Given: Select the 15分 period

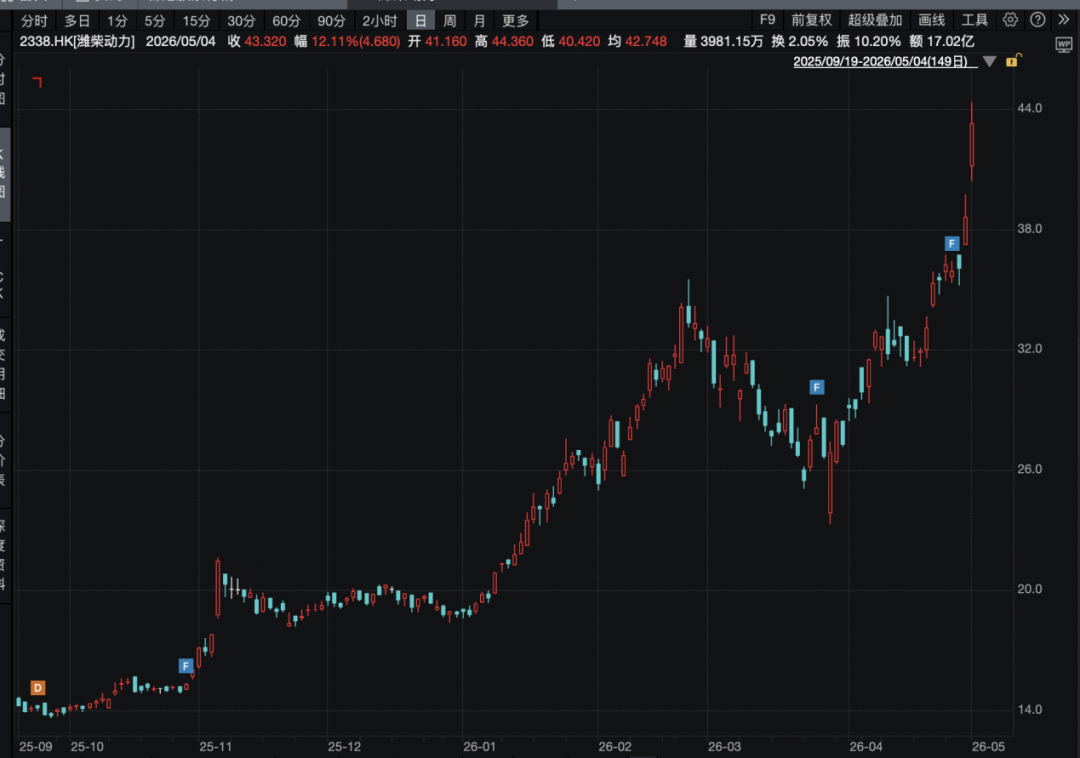Looking at the screenshot, I should (196, 21).
